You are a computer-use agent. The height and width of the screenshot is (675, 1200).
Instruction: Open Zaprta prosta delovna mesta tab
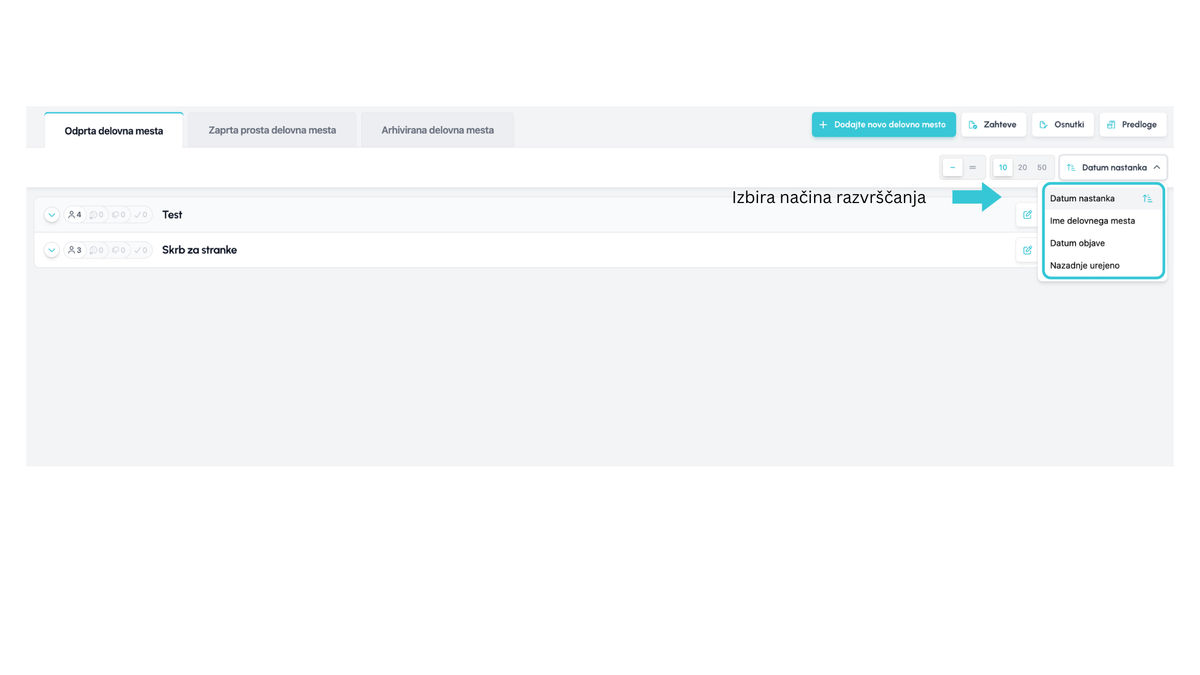[x=272, y=130]
